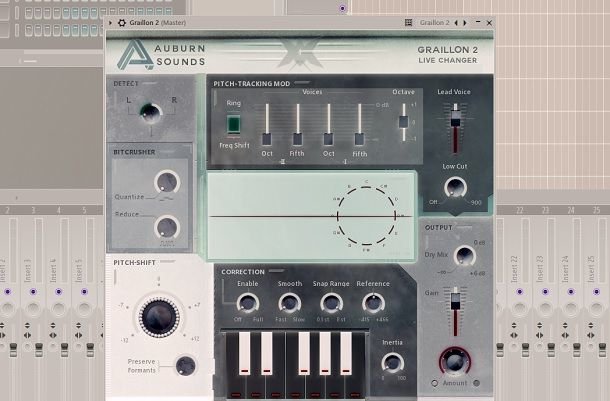Open the Graillon 2 preset name dropdown
Viewport: 610px width, 401px height.
434,23
